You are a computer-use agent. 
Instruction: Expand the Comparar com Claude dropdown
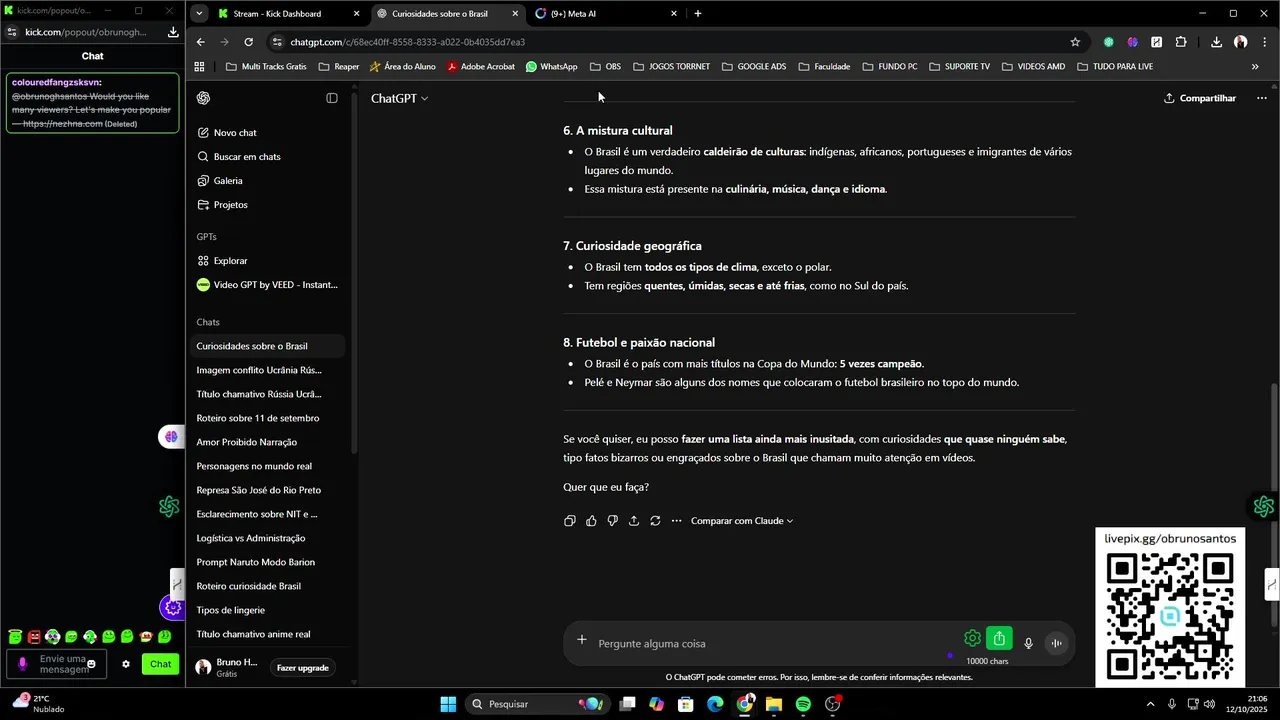click(x=742, y=521)
